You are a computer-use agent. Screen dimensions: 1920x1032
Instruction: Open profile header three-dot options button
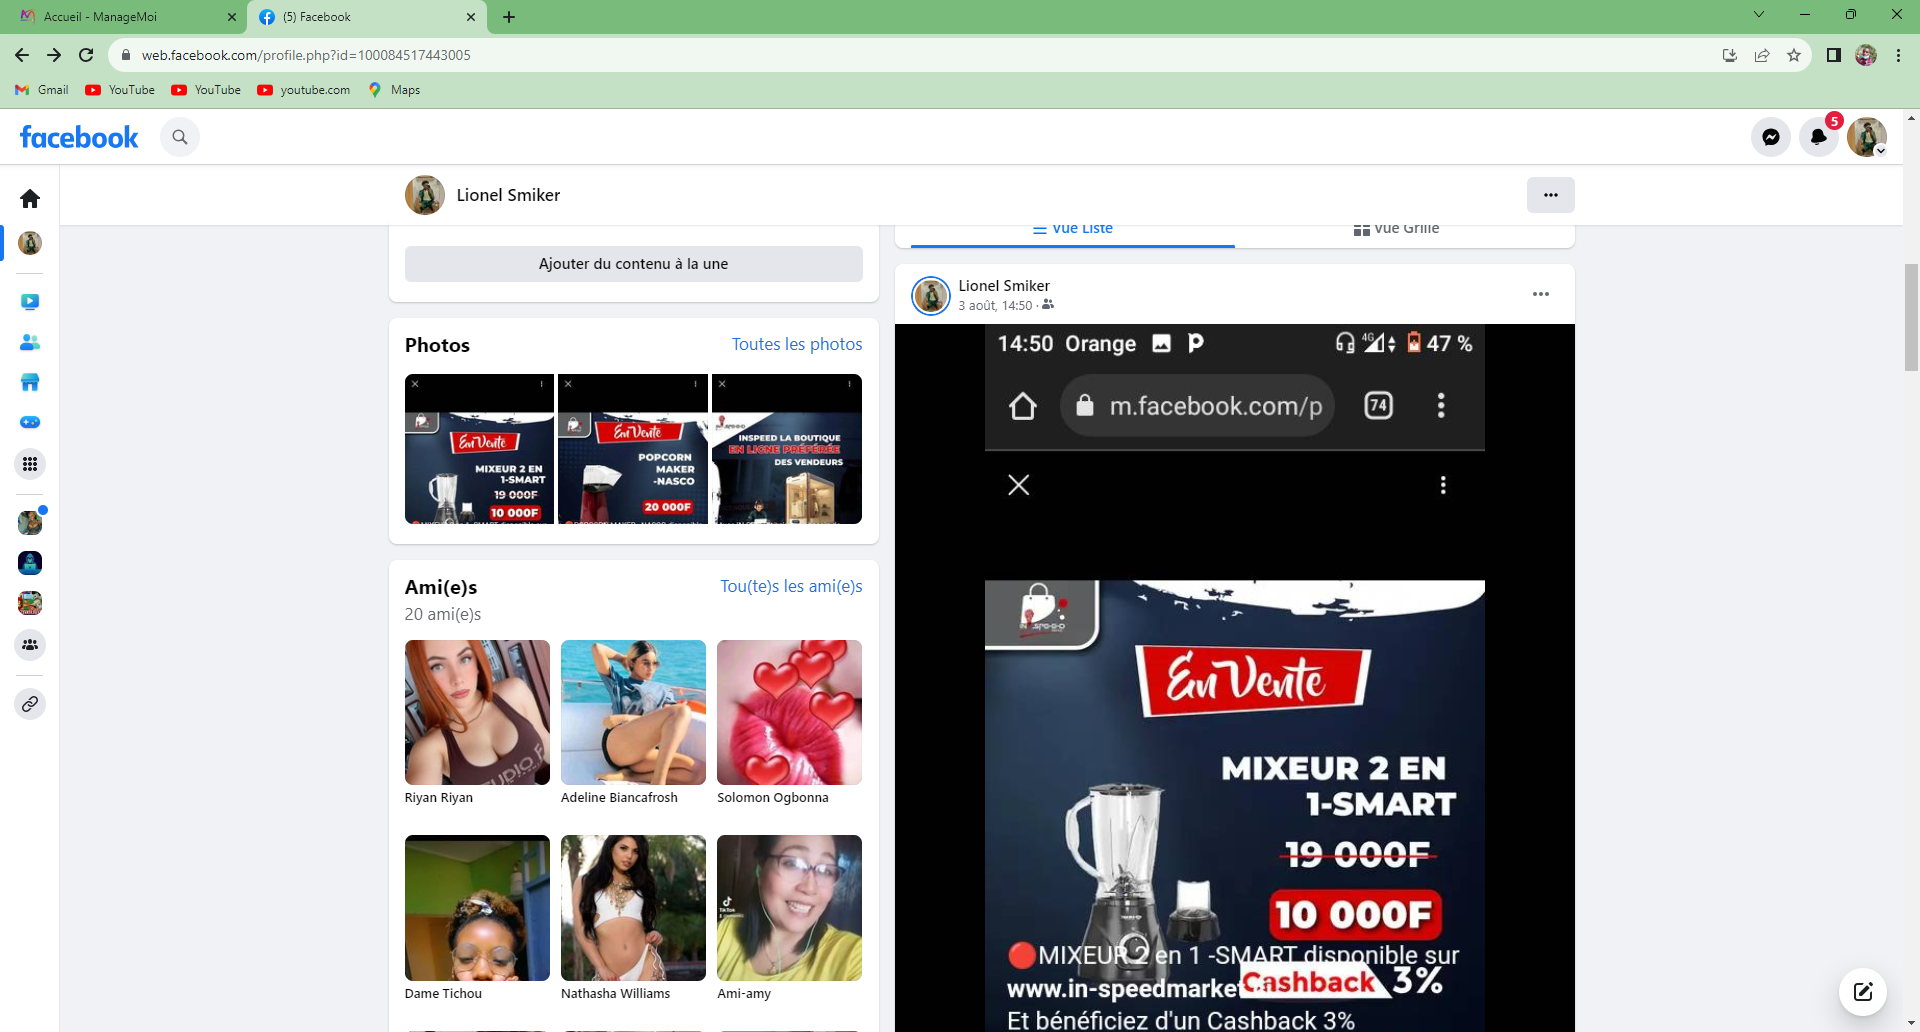[x=1550, y=195]
